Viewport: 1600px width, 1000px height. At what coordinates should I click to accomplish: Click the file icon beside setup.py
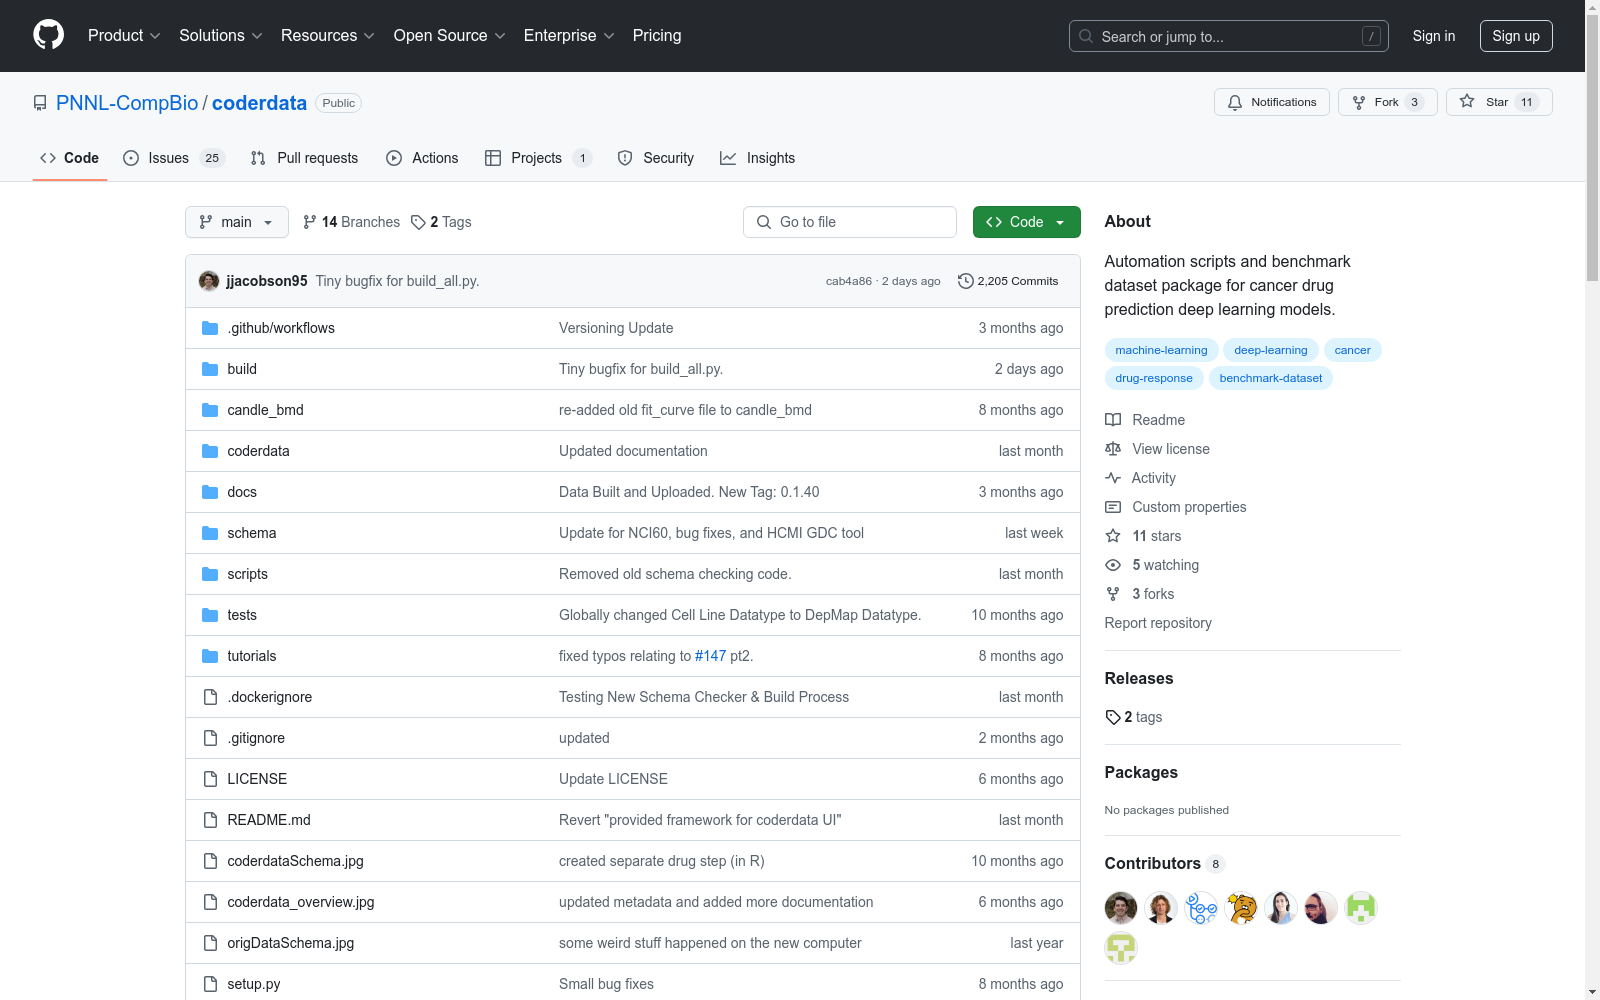pyautogui.click(x=210, y=984)
